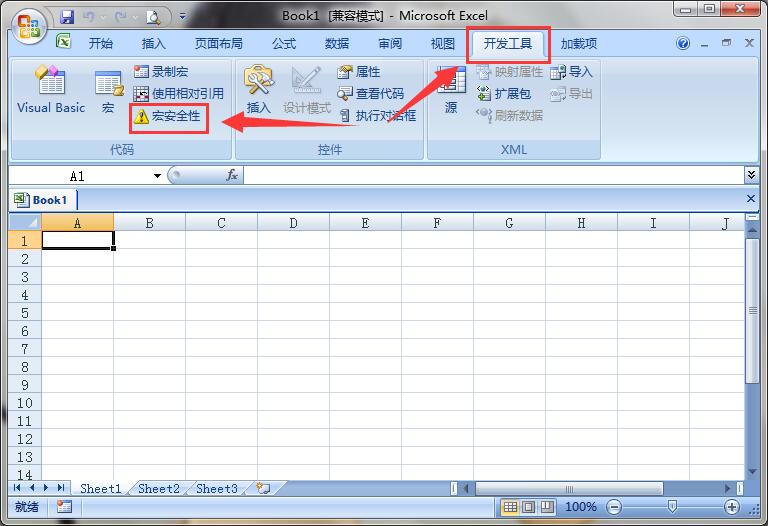
Task: Switch to the 插入 ribbon tab
Action: [x=153, y=44]
